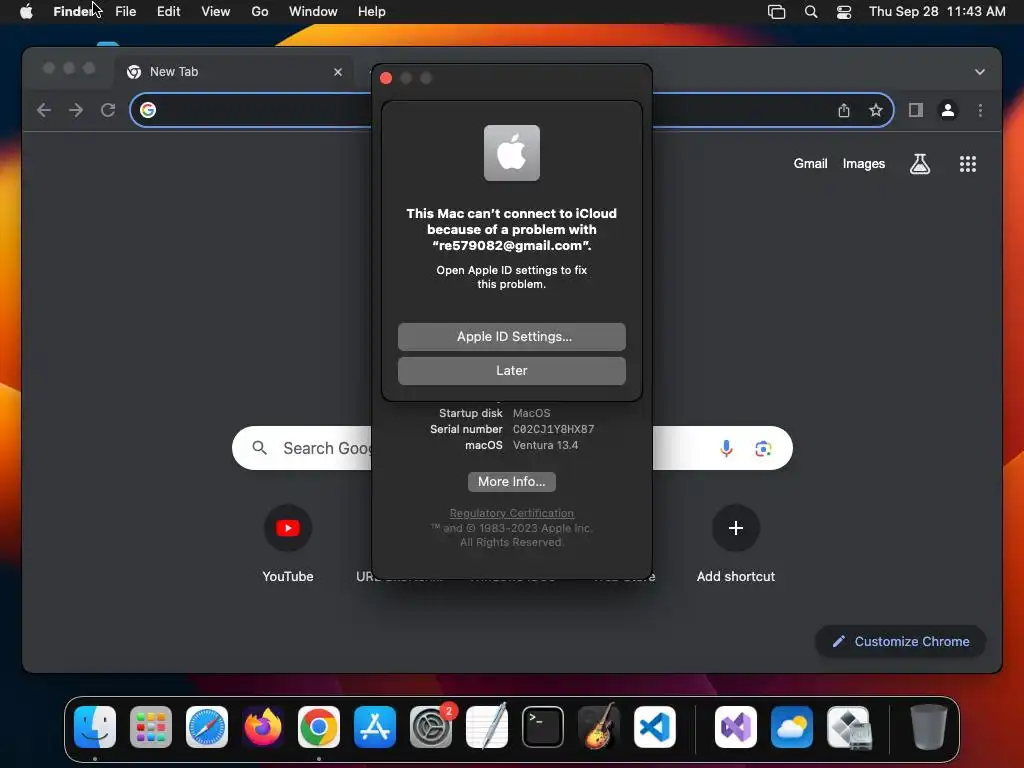Click the Apple logo in the alert
The height and width of the screenshot is (768, 1024).
pyautogui.click(x=511, y=153)
